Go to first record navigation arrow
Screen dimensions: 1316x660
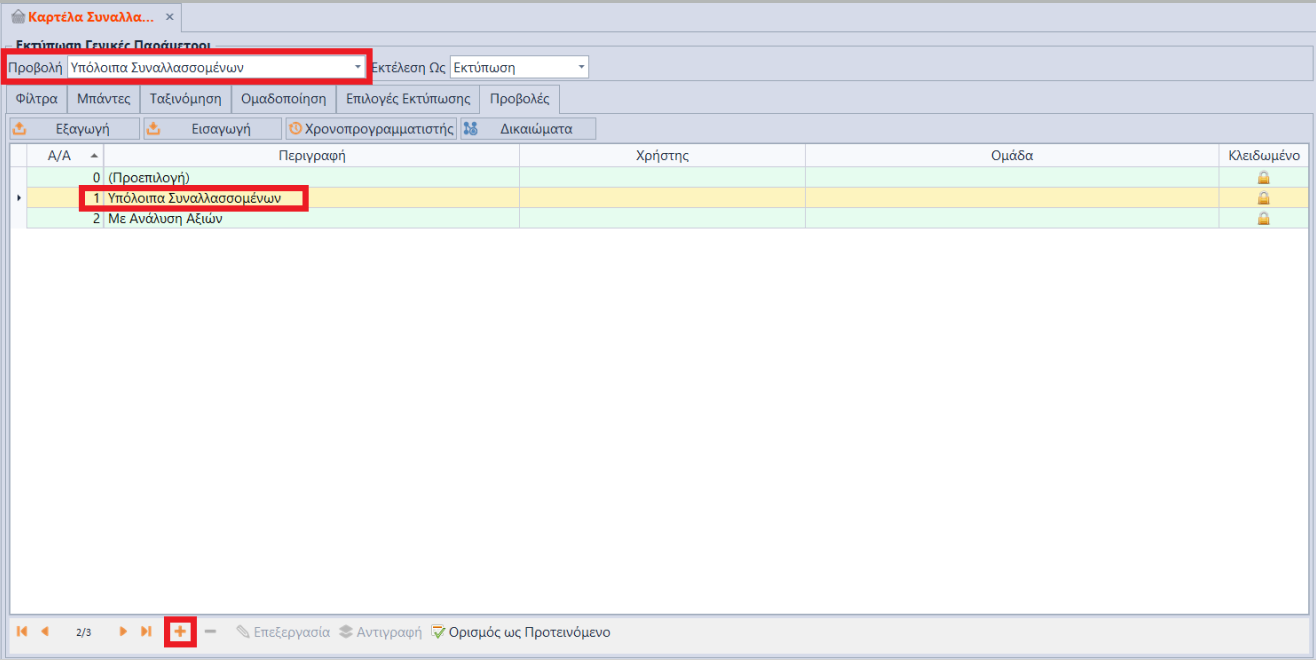point(22,632)
